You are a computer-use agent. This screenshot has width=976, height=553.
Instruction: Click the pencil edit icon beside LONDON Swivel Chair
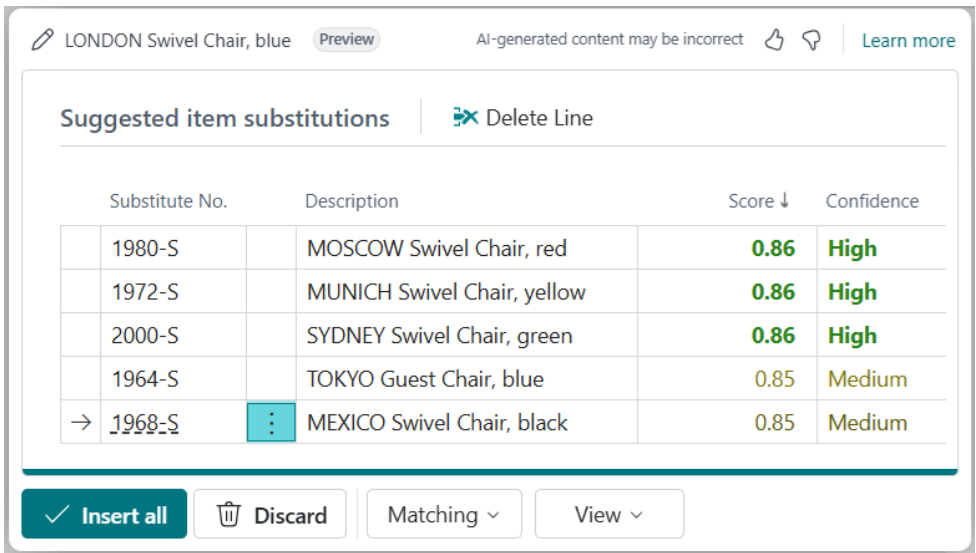42,40
